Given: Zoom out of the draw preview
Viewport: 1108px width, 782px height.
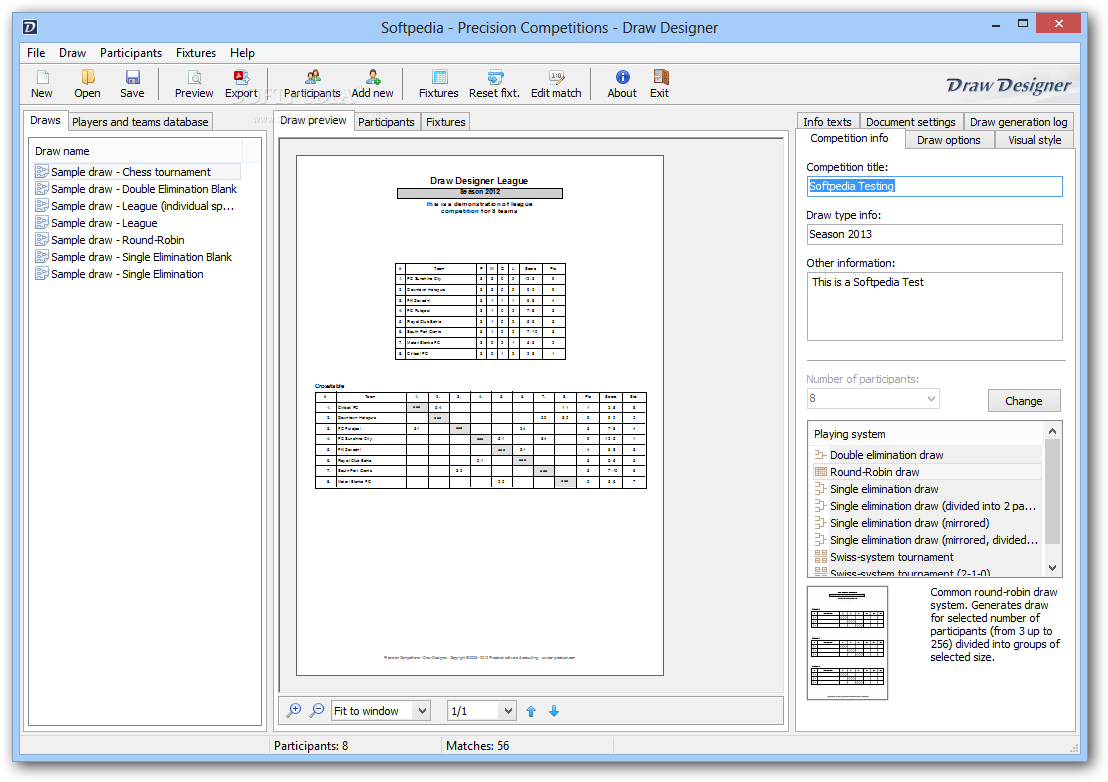Looking at the screenshot, I should coord(317,711).
